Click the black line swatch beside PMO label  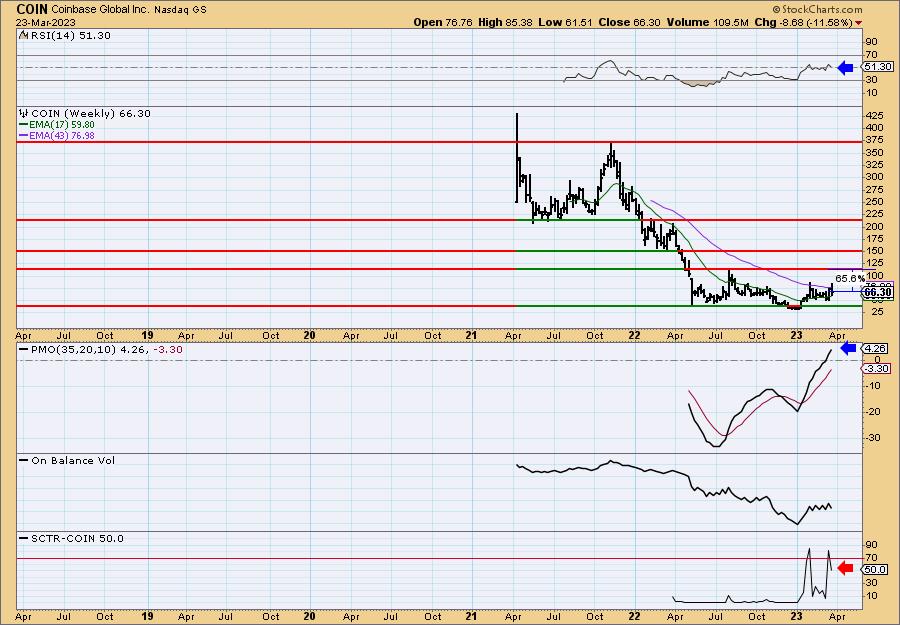coord(24,350)
